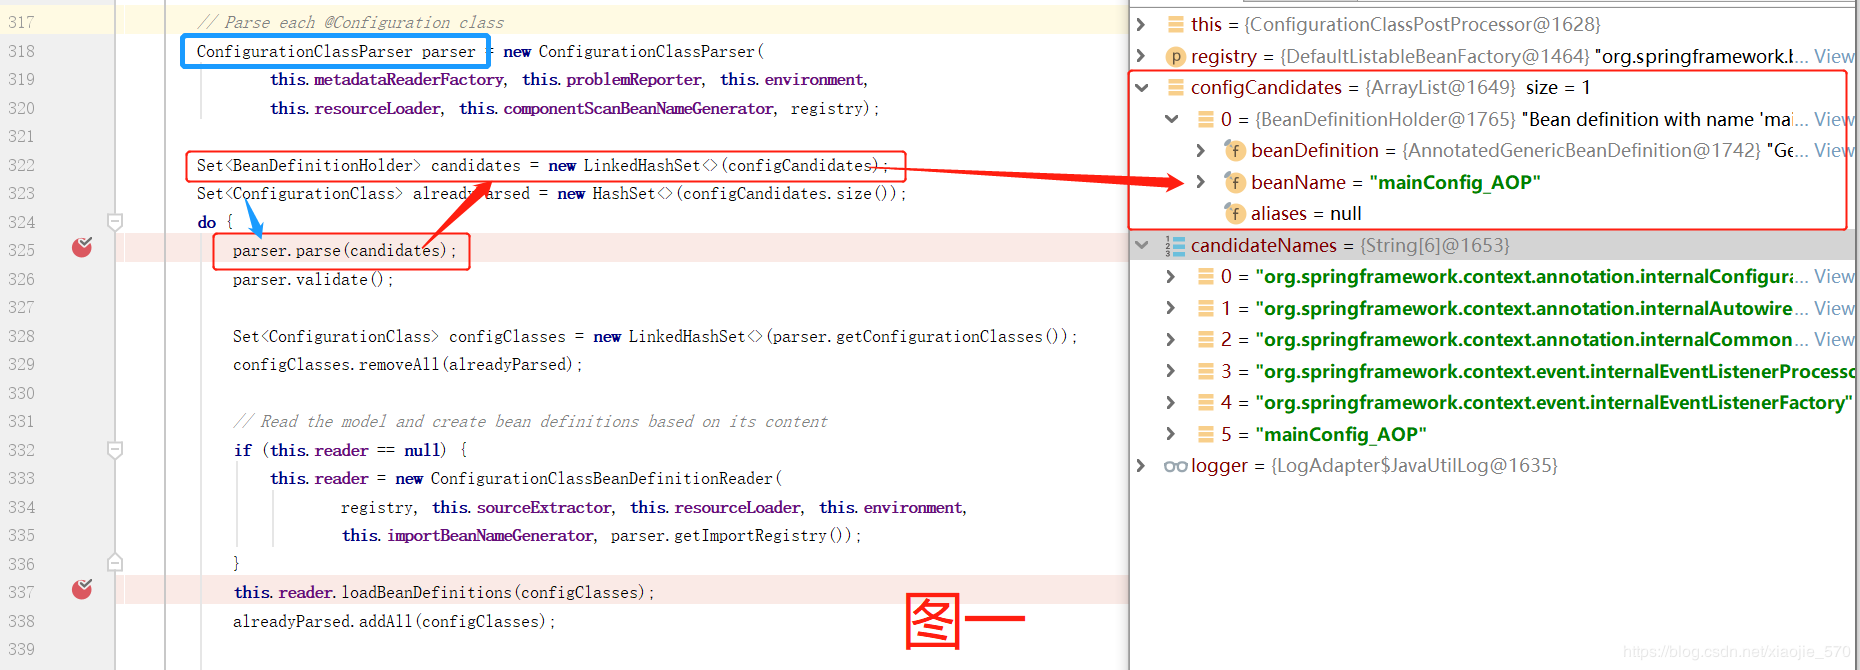Click the fold end marker at line 336
This screenshot has width=1860, height=670.
click(115, 563)
